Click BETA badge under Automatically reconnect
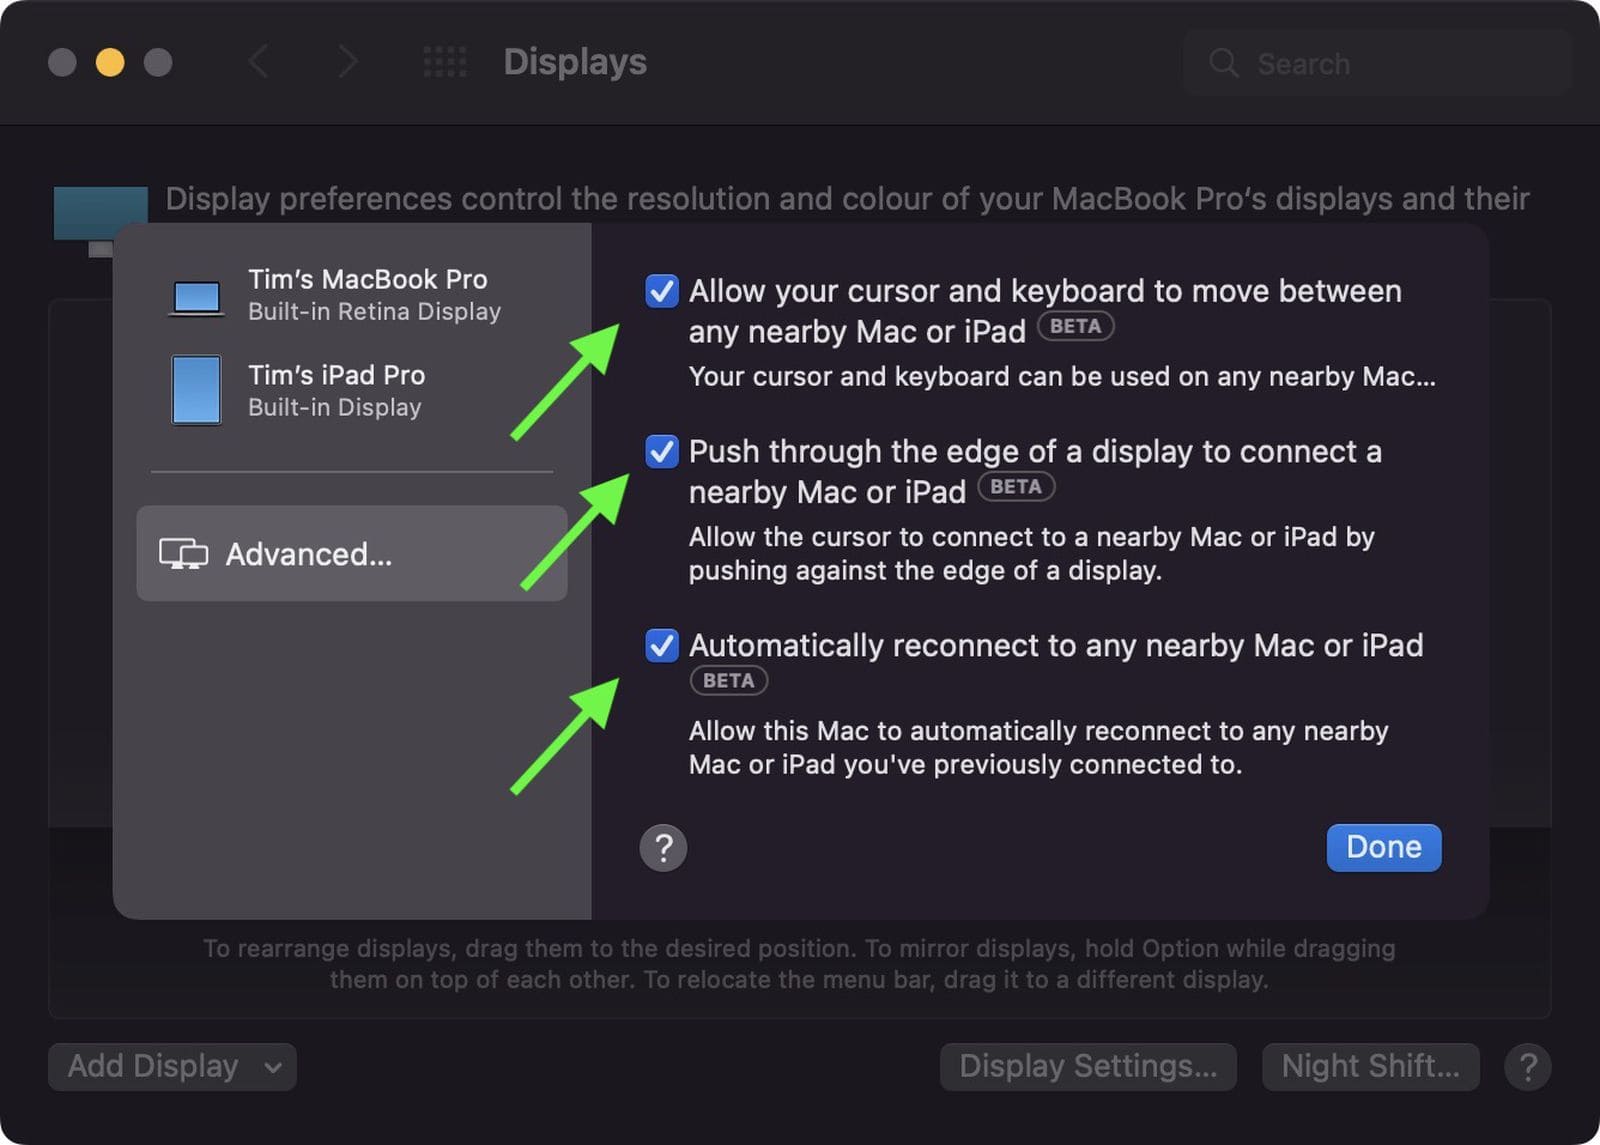 (x=728, y=680)
